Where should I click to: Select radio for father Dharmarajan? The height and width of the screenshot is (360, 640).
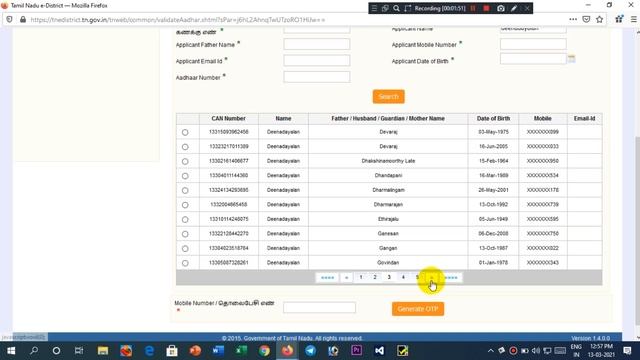click(185, 205)
